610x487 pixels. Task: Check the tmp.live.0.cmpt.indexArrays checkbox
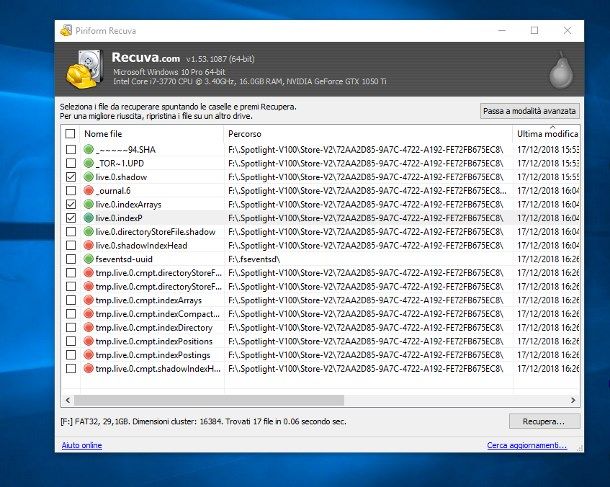[71, 300]
